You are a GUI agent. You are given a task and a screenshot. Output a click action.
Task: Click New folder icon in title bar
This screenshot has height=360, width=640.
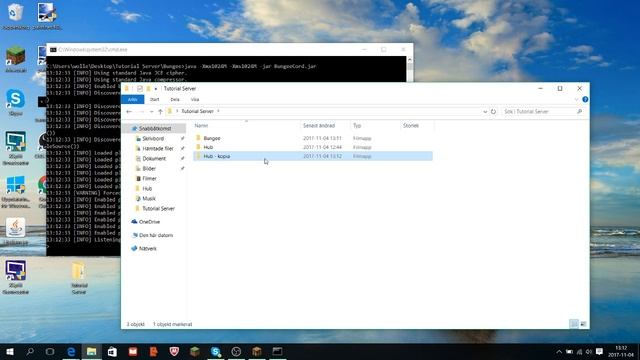(x=149, y=89)
